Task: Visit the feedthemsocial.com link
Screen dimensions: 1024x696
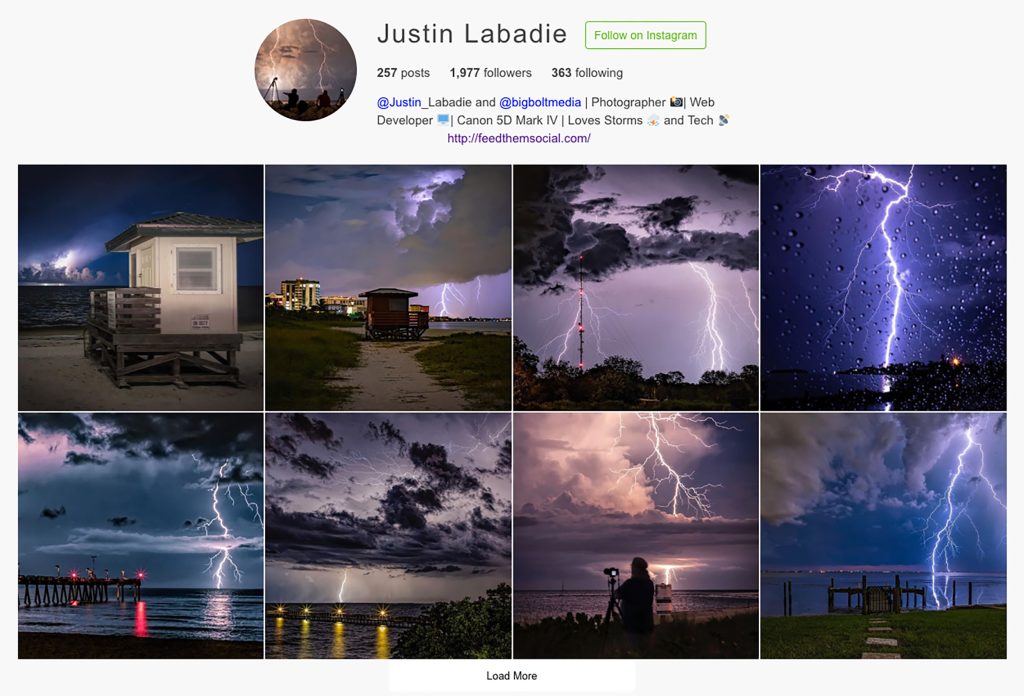Action: 519,138
